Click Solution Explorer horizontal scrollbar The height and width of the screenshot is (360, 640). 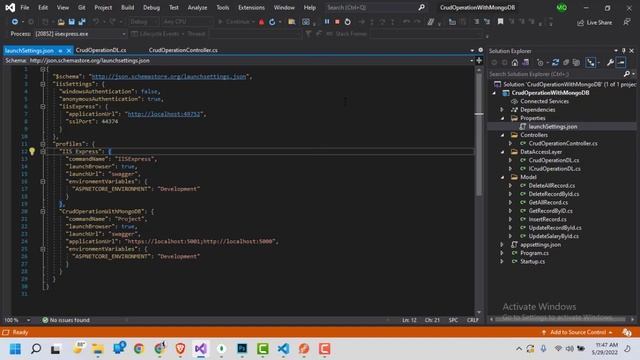(x=561, y=319)
